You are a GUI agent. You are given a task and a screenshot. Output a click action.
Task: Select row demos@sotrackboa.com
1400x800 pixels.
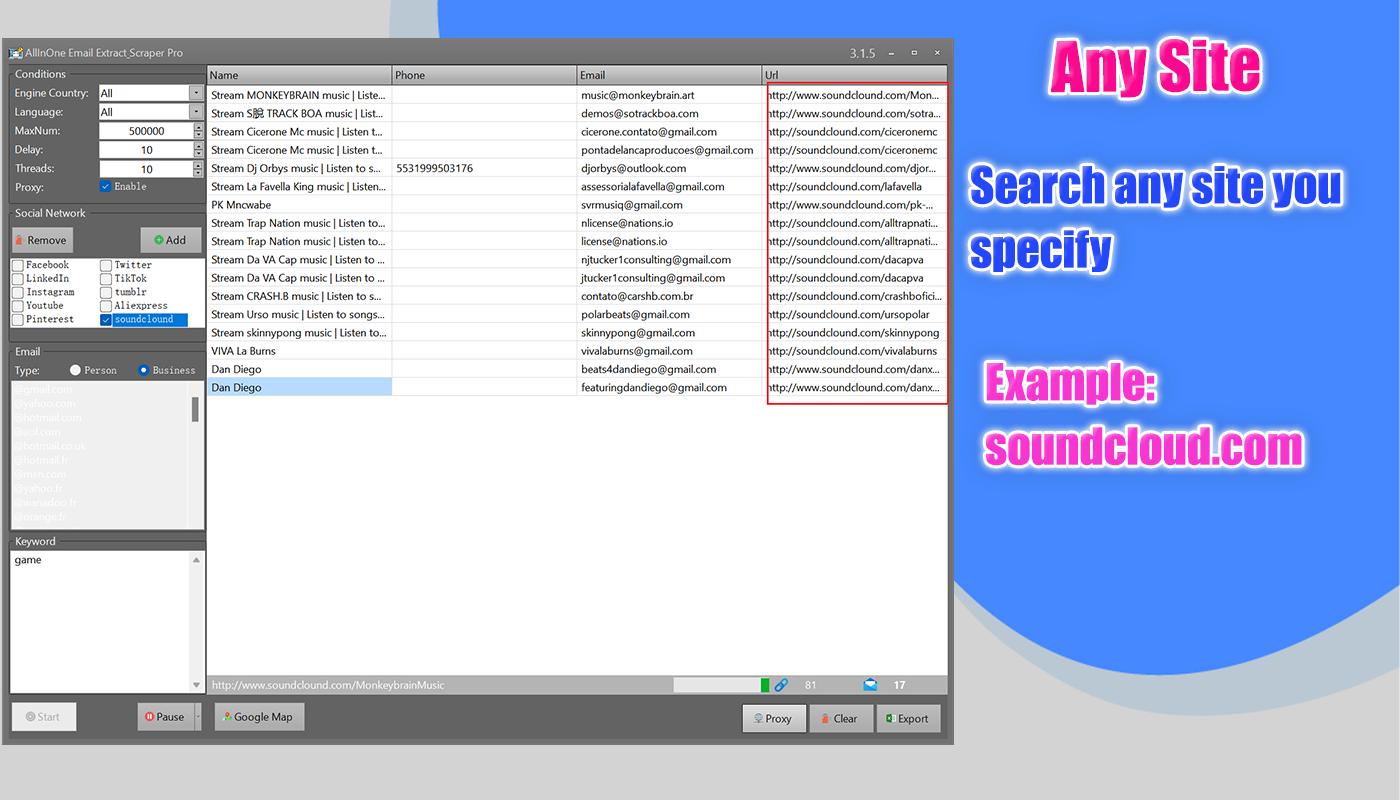tap(577, 113)
